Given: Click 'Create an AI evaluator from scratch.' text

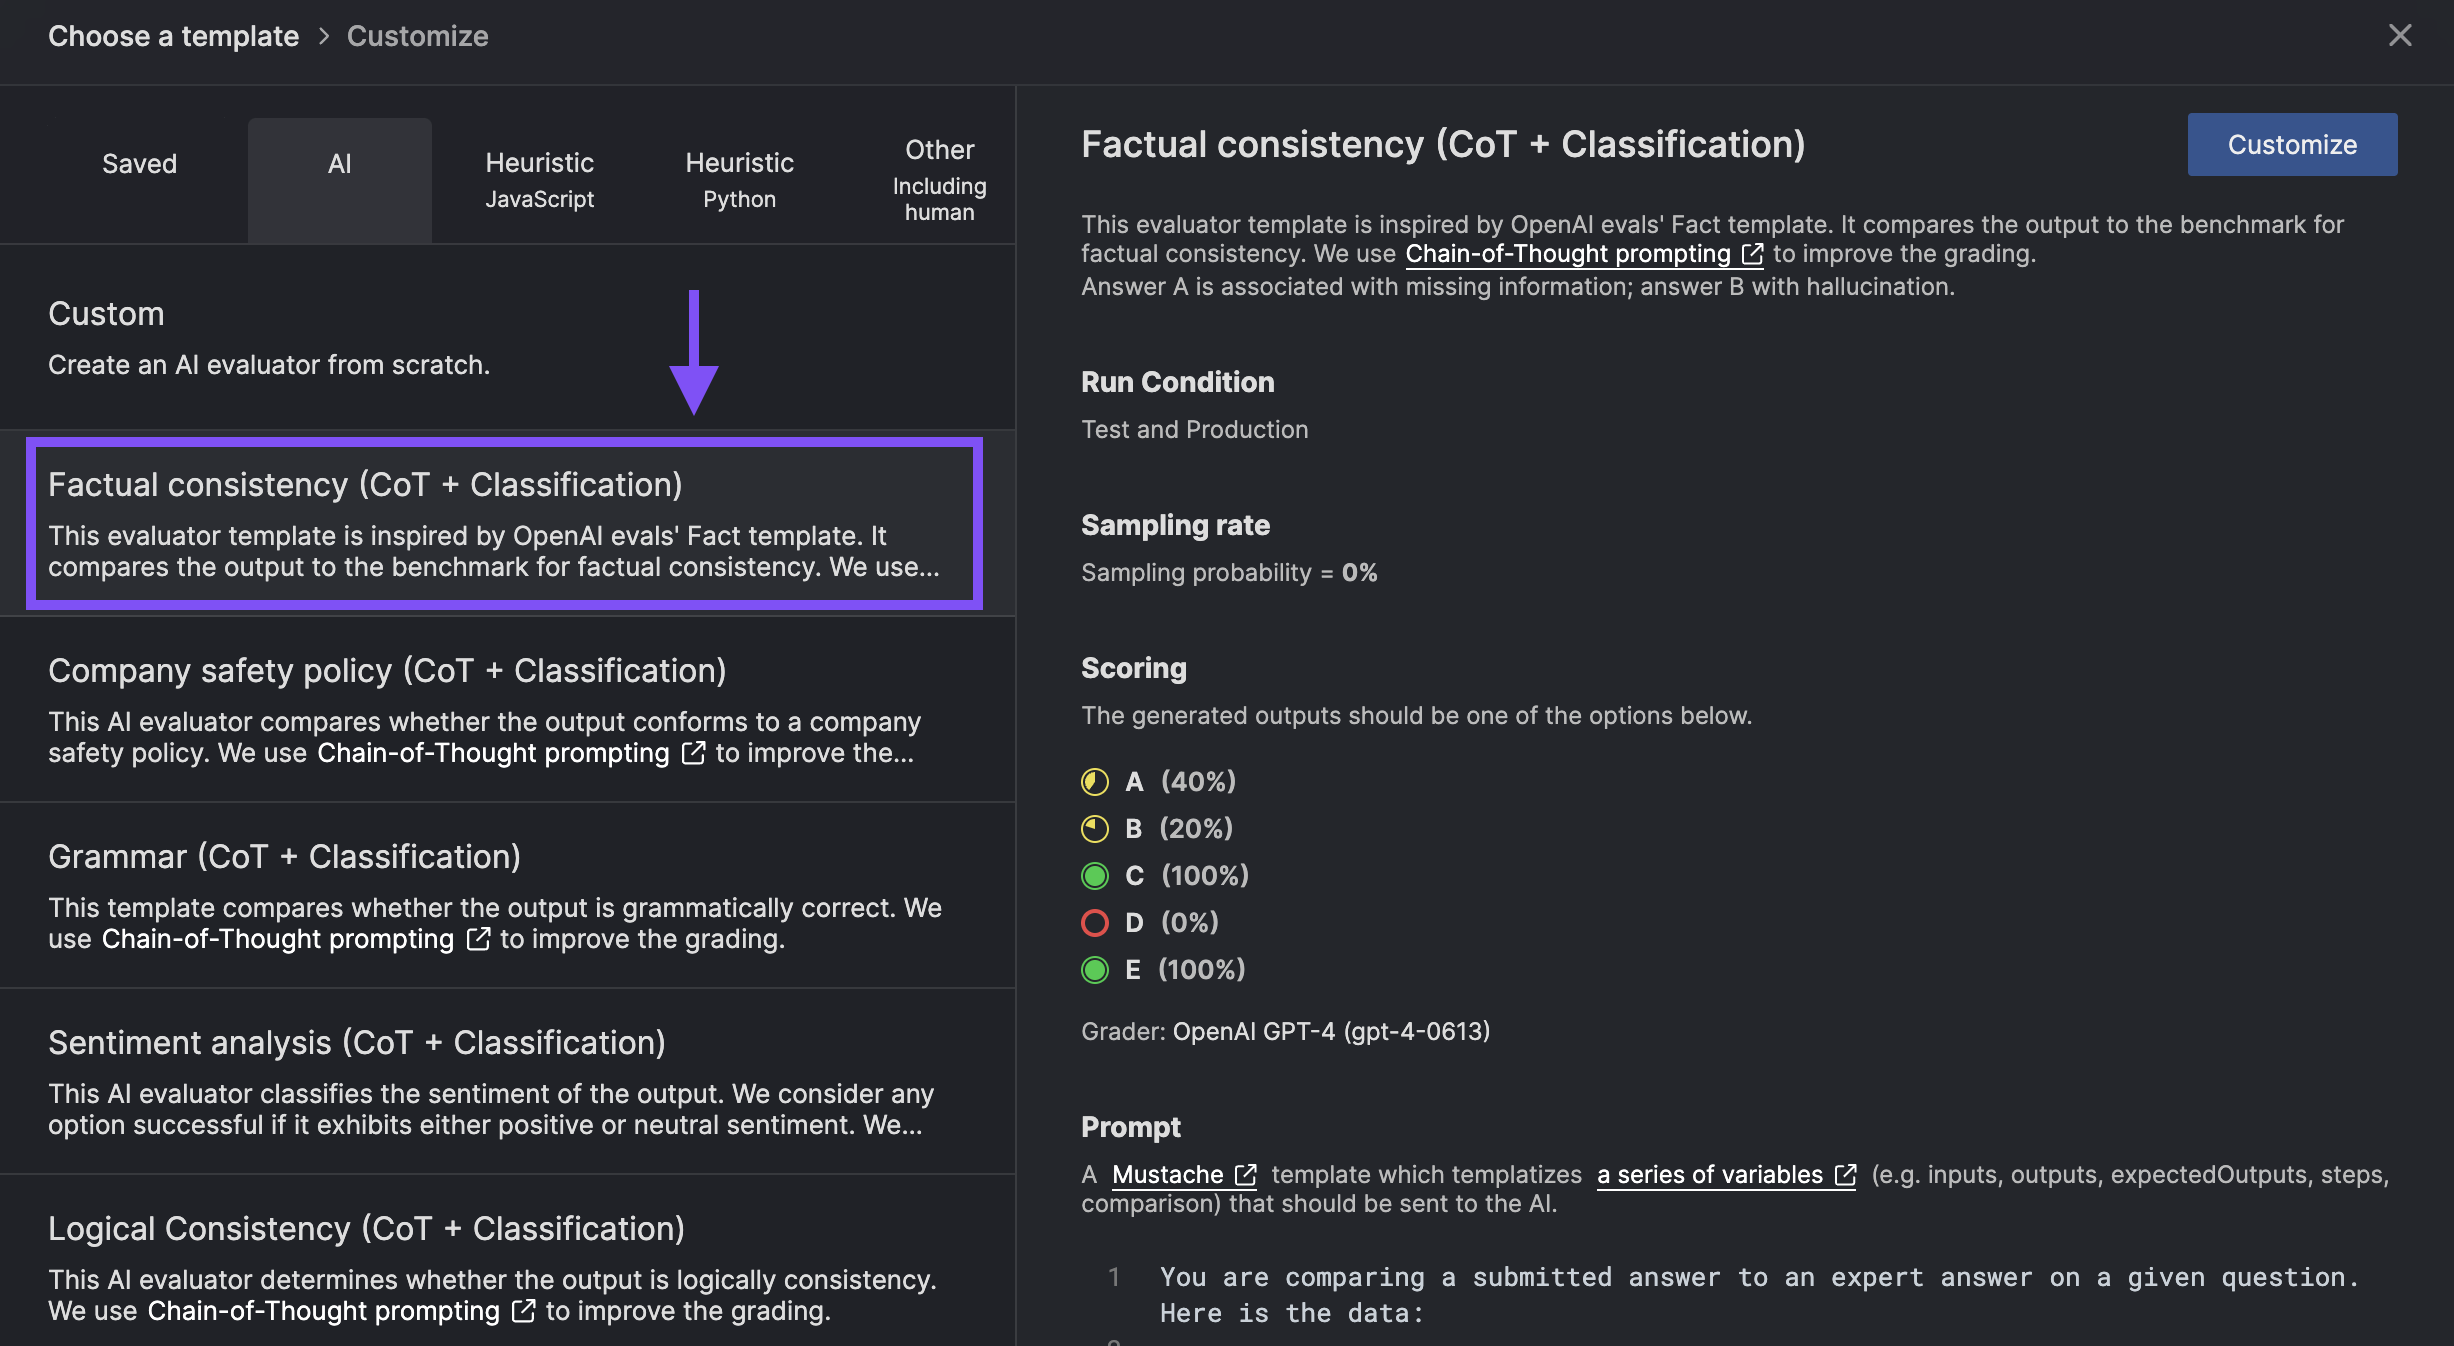Looking at the screenshot, I should (x=269, y=365).
